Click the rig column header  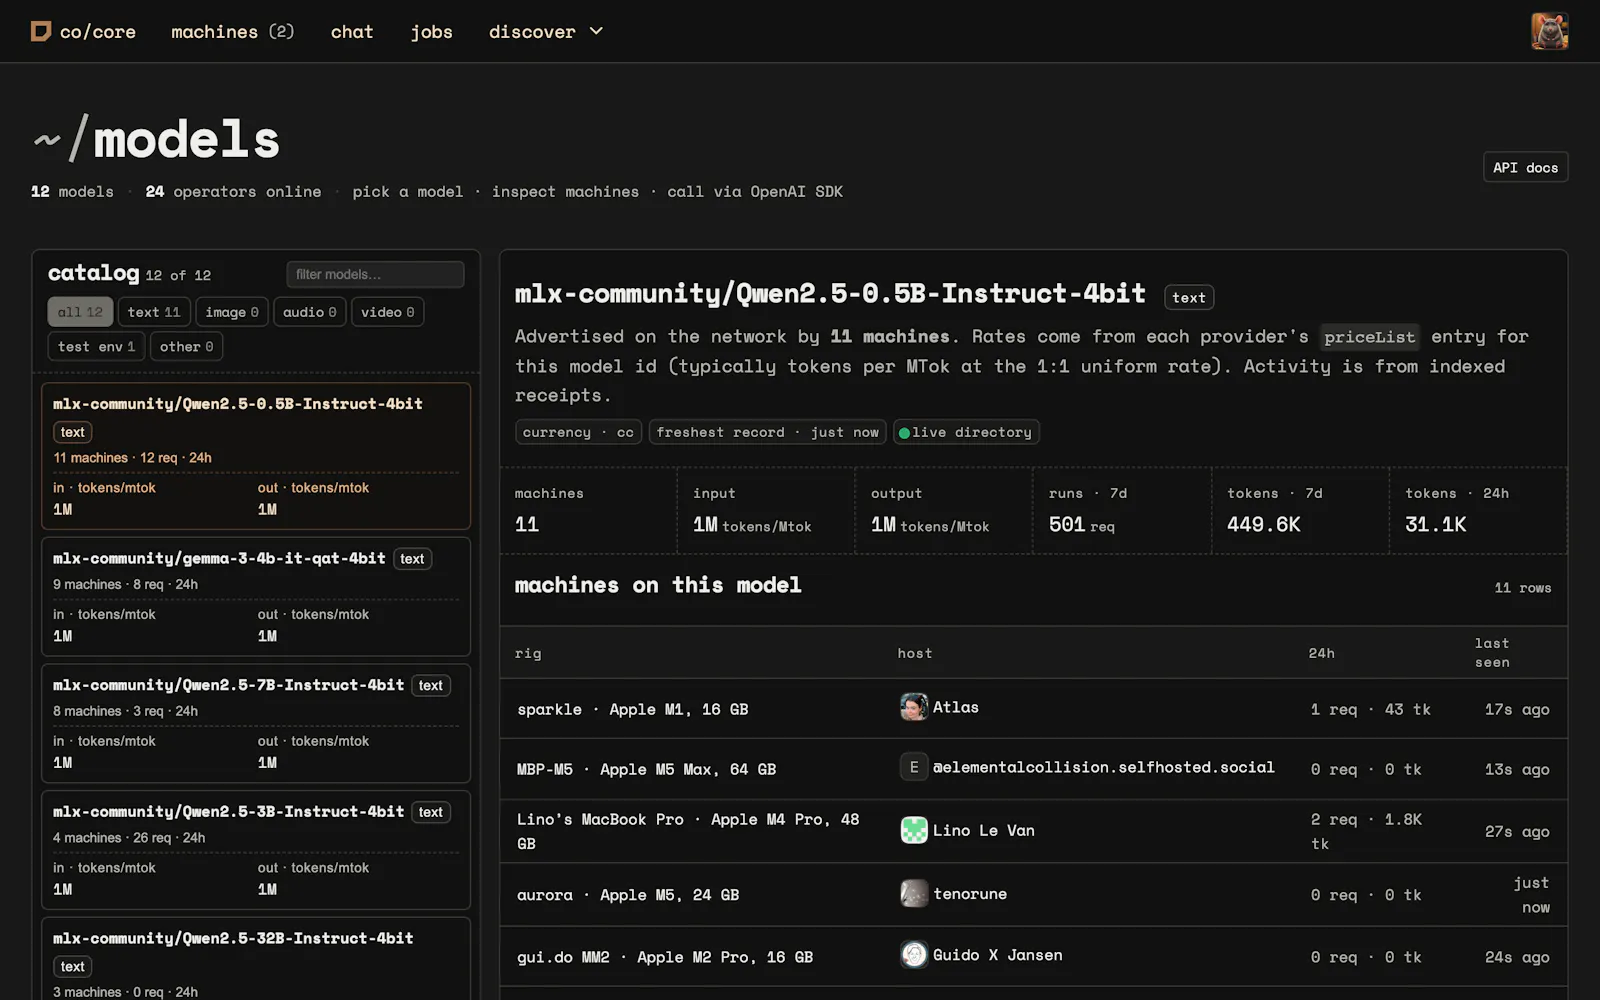(528, 653)
